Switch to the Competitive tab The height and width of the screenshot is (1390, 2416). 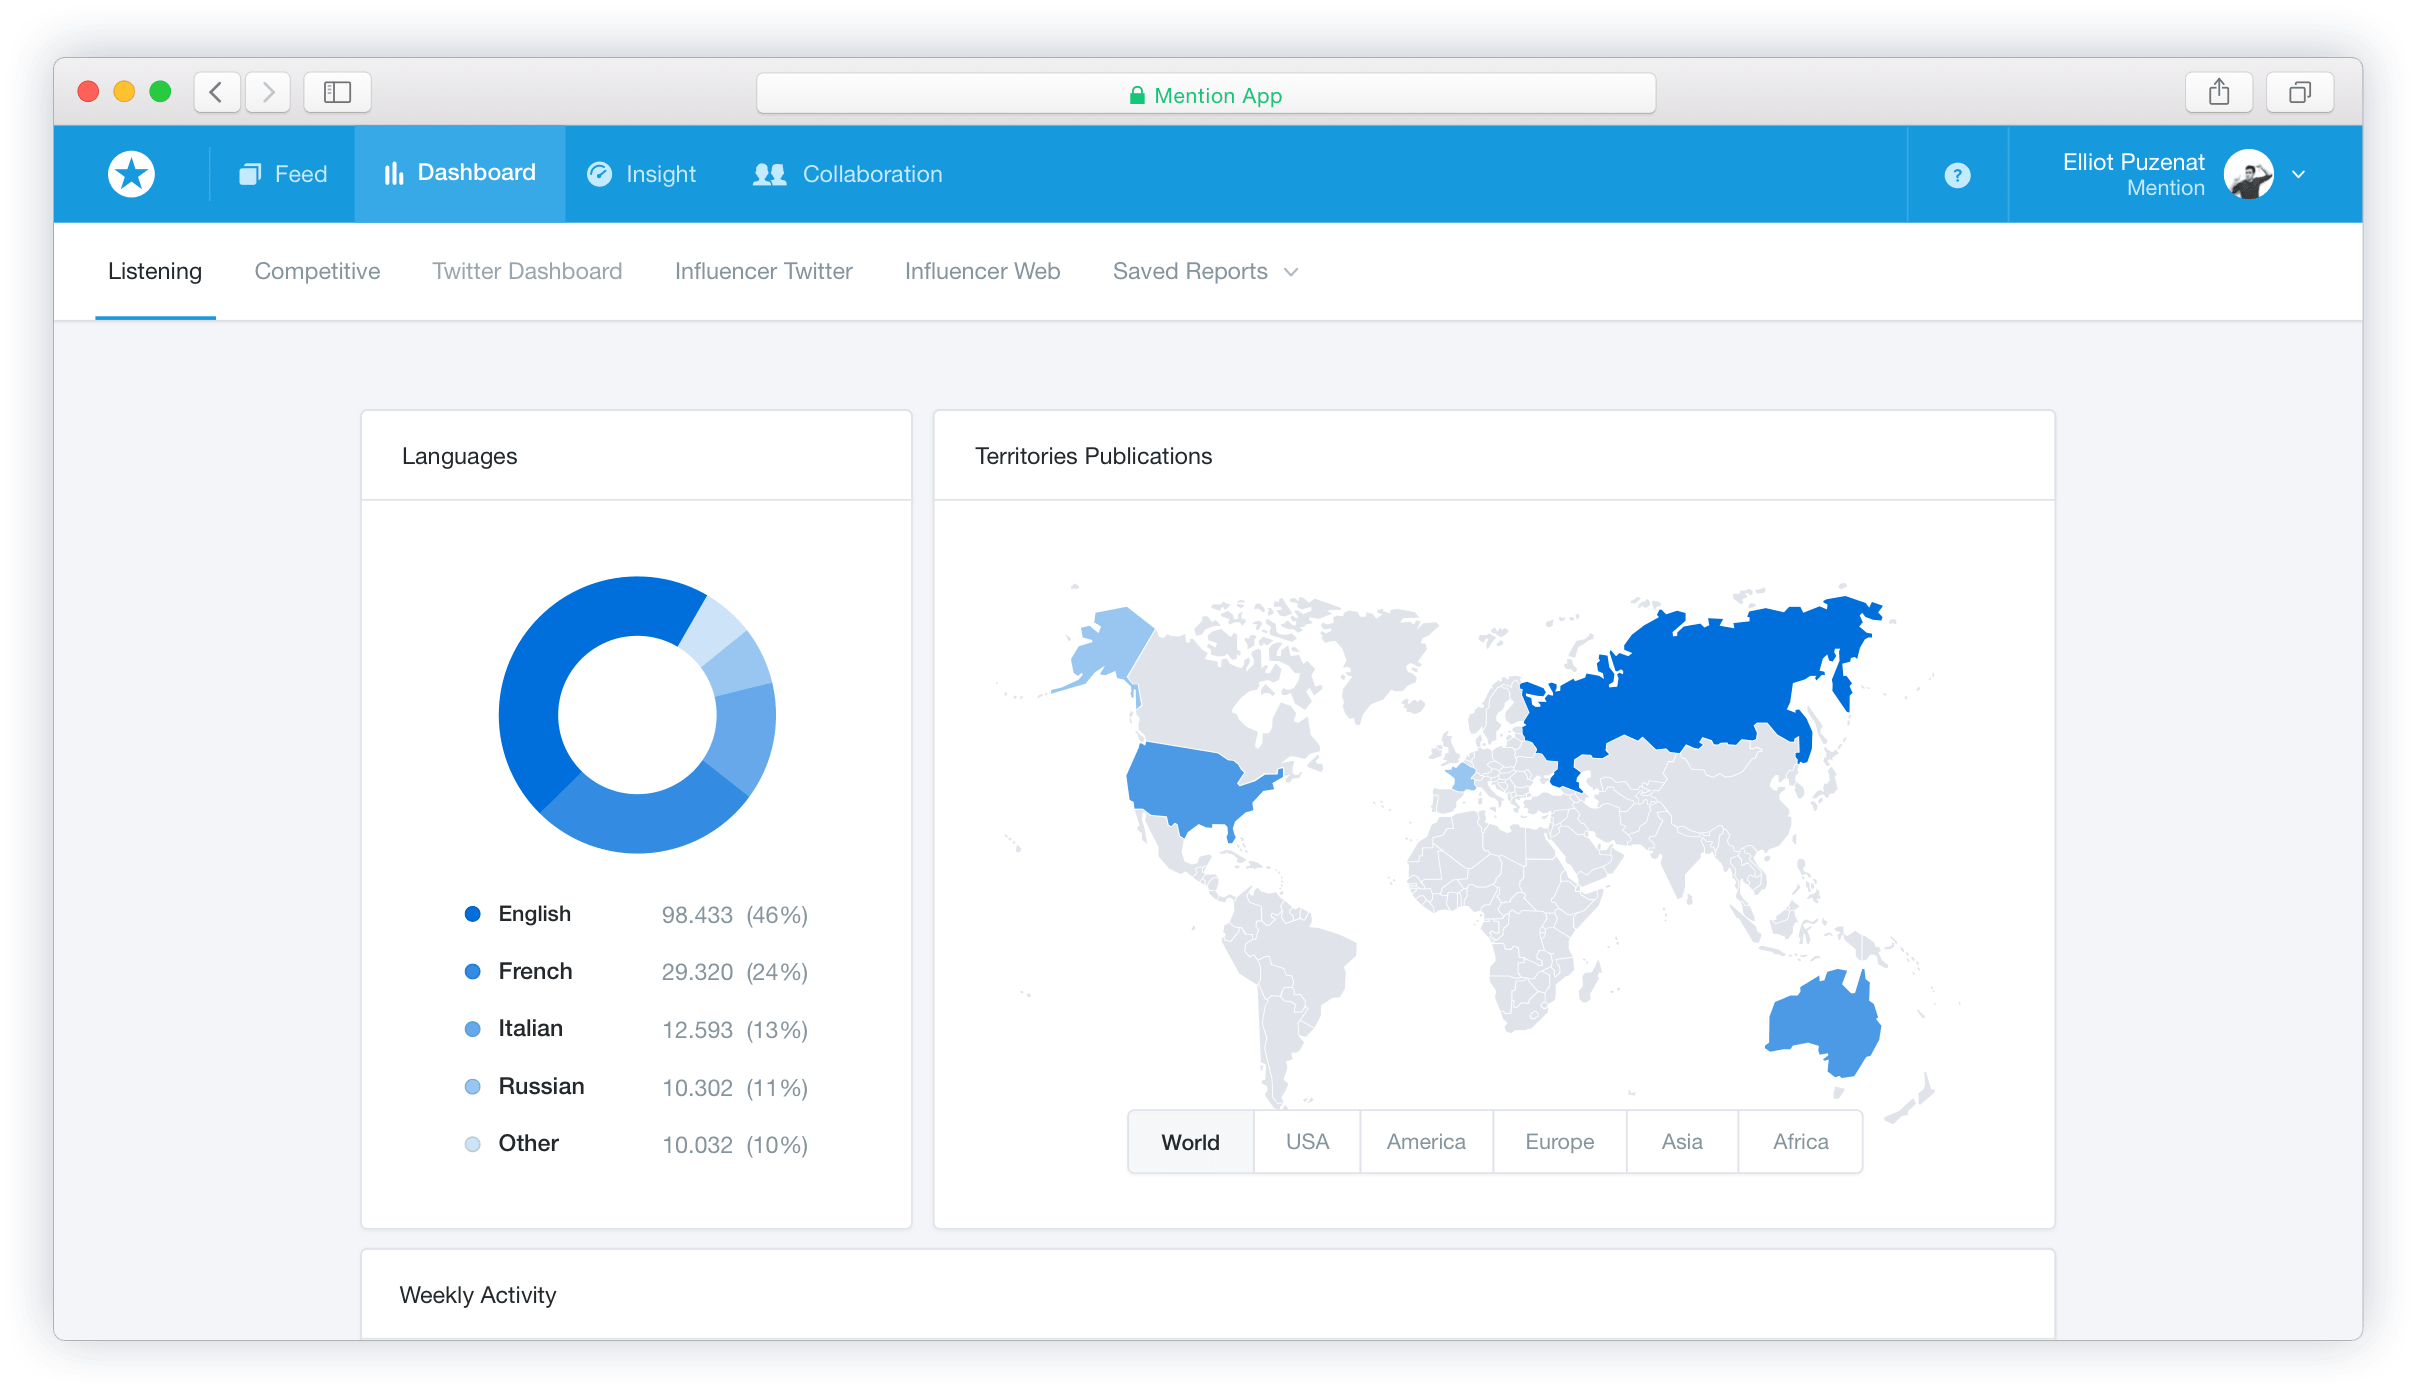click(317, 271)
